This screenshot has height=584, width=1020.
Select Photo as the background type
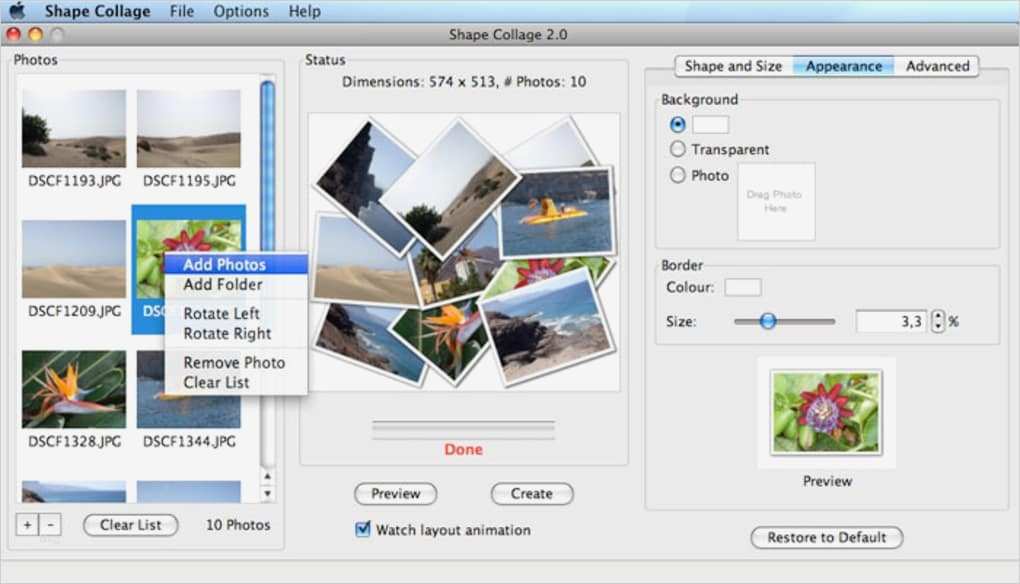[x=676, y=175]
